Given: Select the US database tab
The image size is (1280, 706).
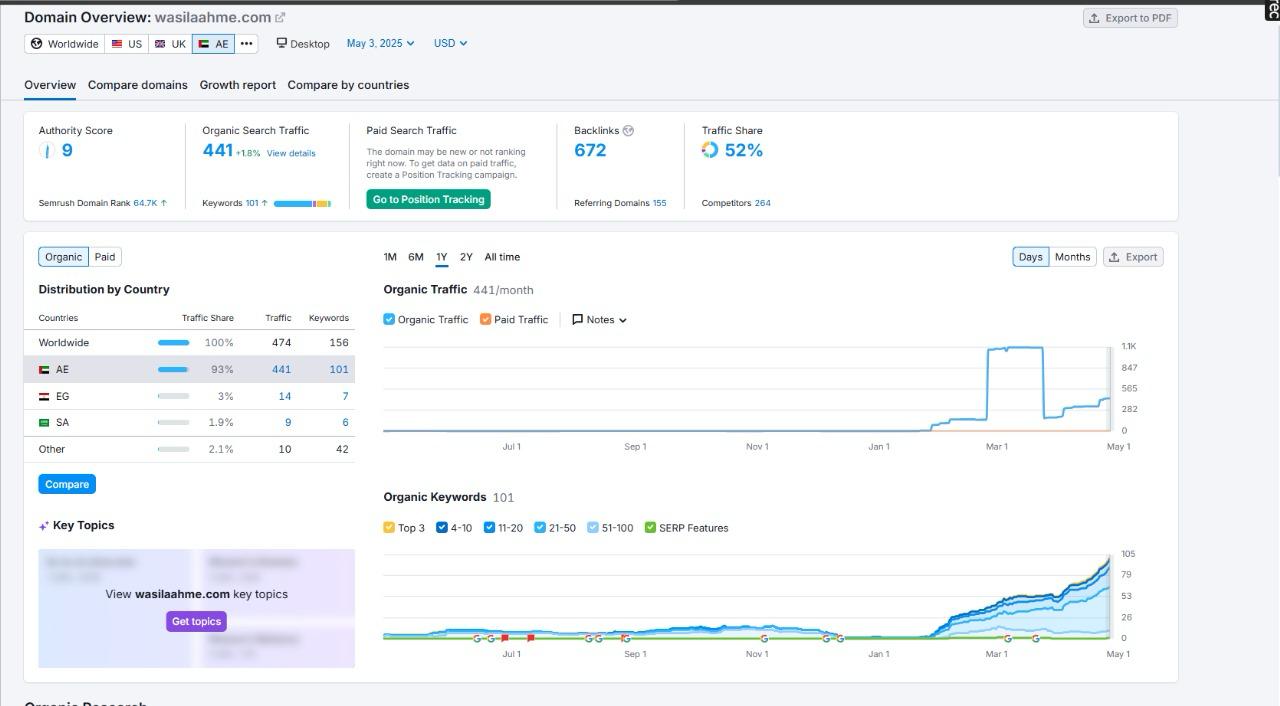Looking at the screenshot, I should pos(127,44).
